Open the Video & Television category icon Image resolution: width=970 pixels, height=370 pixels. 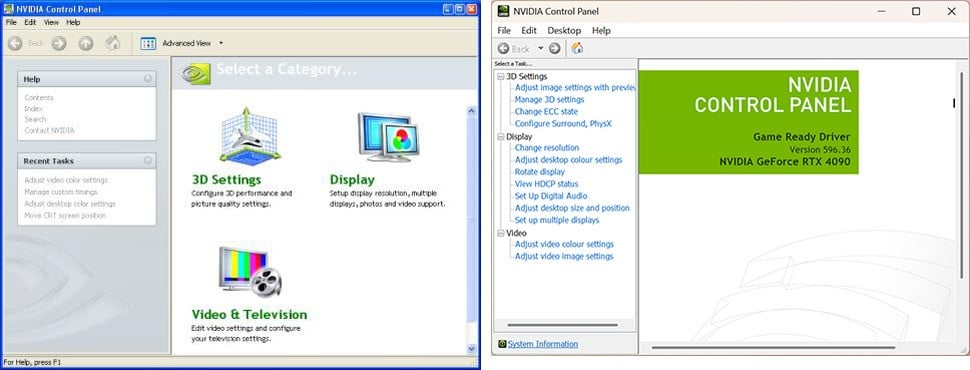(250, 271)
